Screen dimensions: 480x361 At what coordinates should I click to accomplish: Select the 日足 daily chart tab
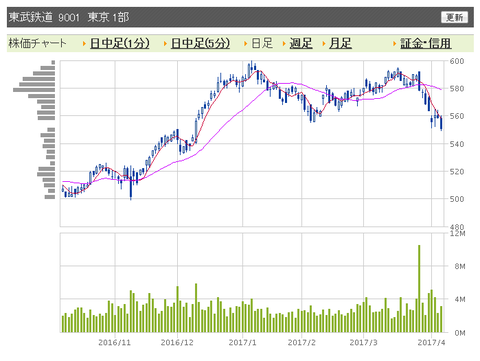coord(262,43)
